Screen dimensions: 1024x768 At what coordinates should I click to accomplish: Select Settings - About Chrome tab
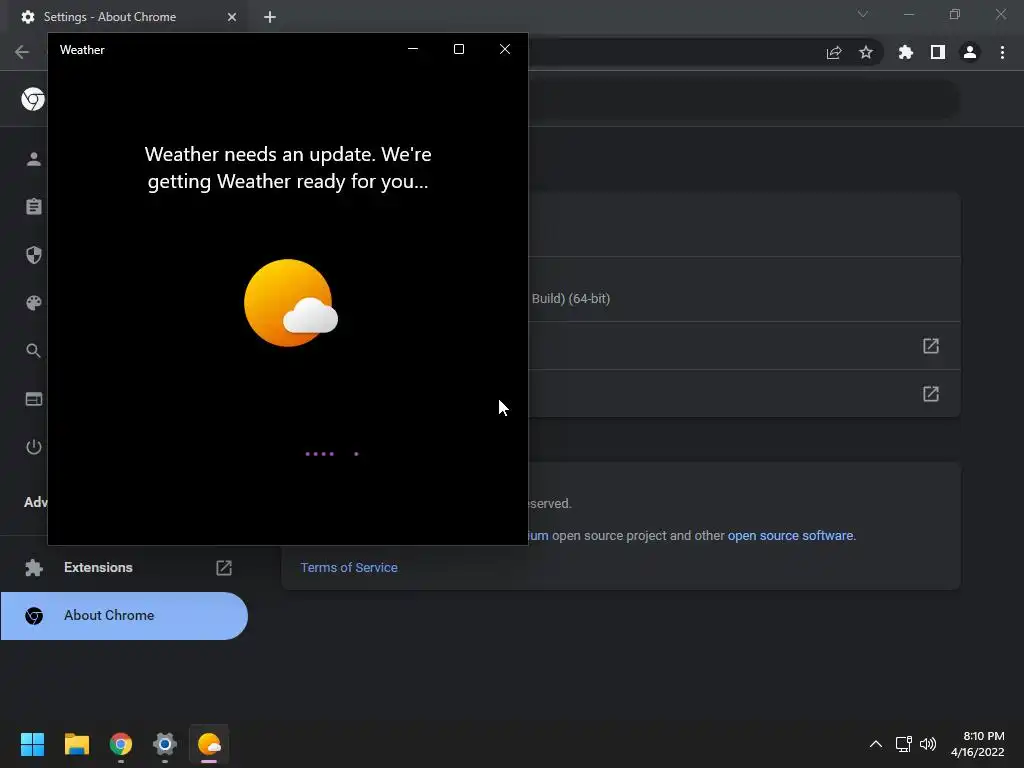(110, 17)
